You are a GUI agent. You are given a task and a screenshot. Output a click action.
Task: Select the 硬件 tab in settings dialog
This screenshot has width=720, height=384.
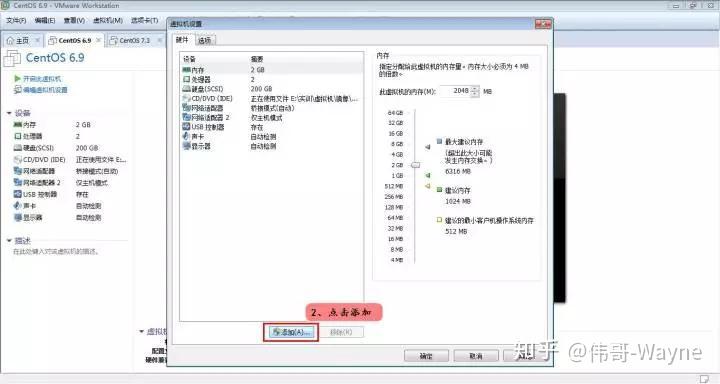(182, 40)
